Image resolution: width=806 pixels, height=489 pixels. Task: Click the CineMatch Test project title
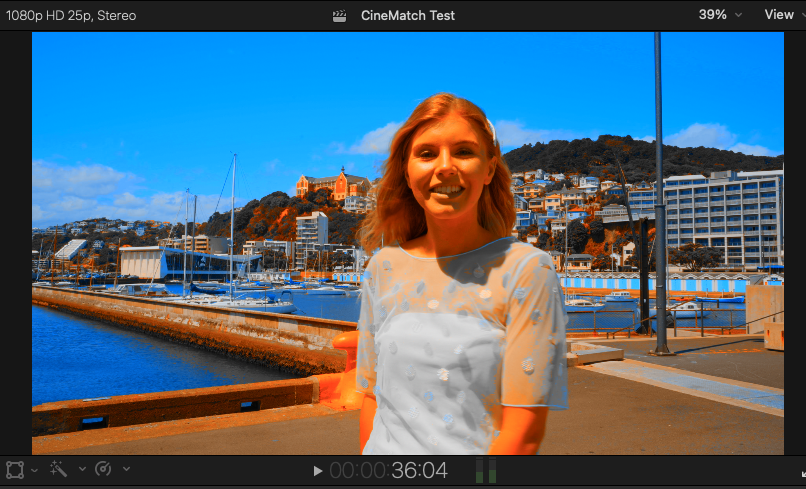tap(407, 15)
